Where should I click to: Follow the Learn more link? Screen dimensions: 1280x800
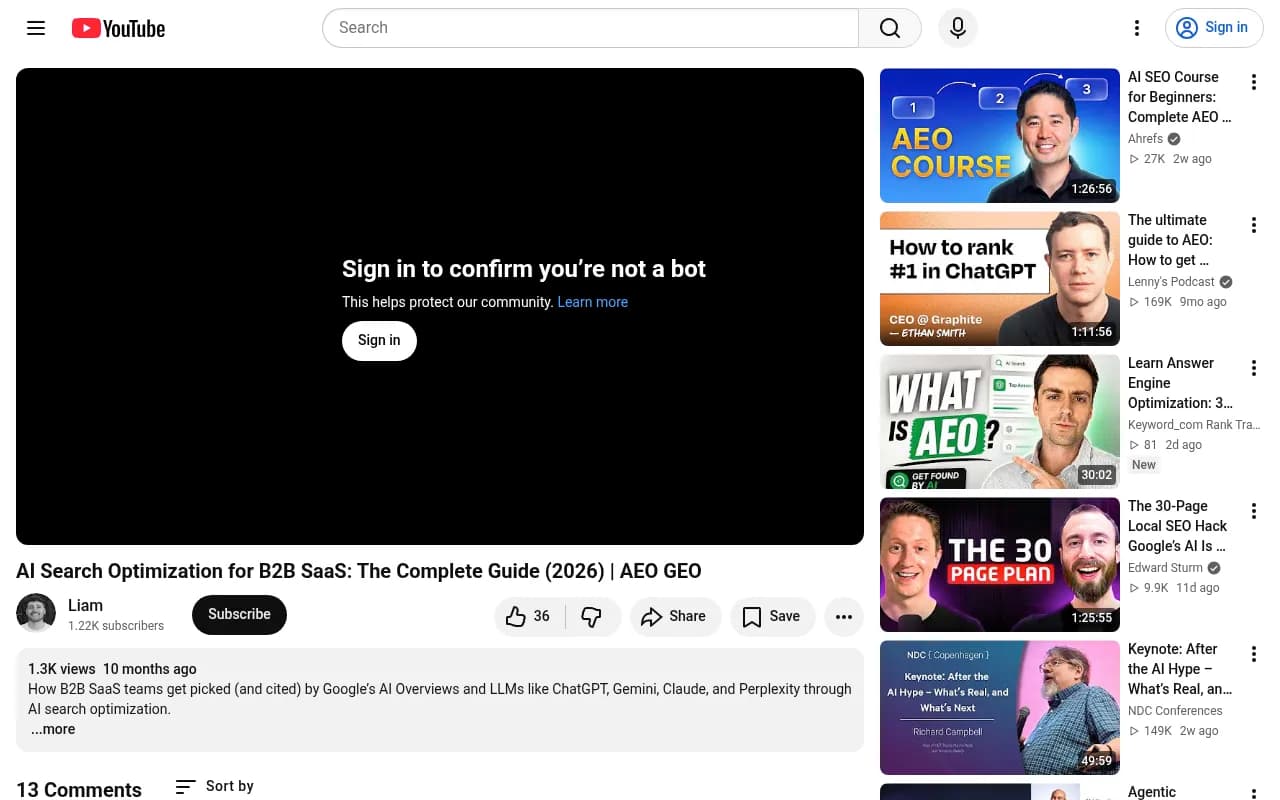coord(593,302)
